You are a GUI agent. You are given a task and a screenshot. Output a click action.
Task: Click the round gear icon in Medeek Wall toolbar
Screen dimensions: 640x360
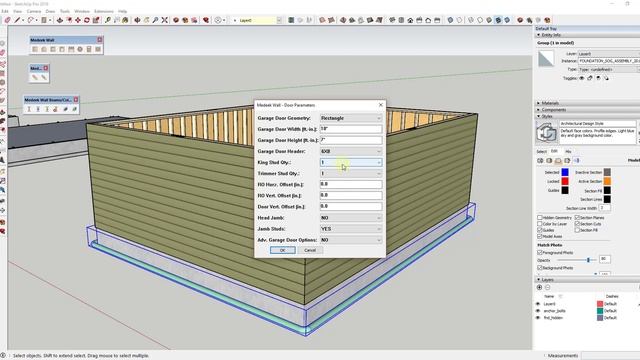tap(80, 49)
